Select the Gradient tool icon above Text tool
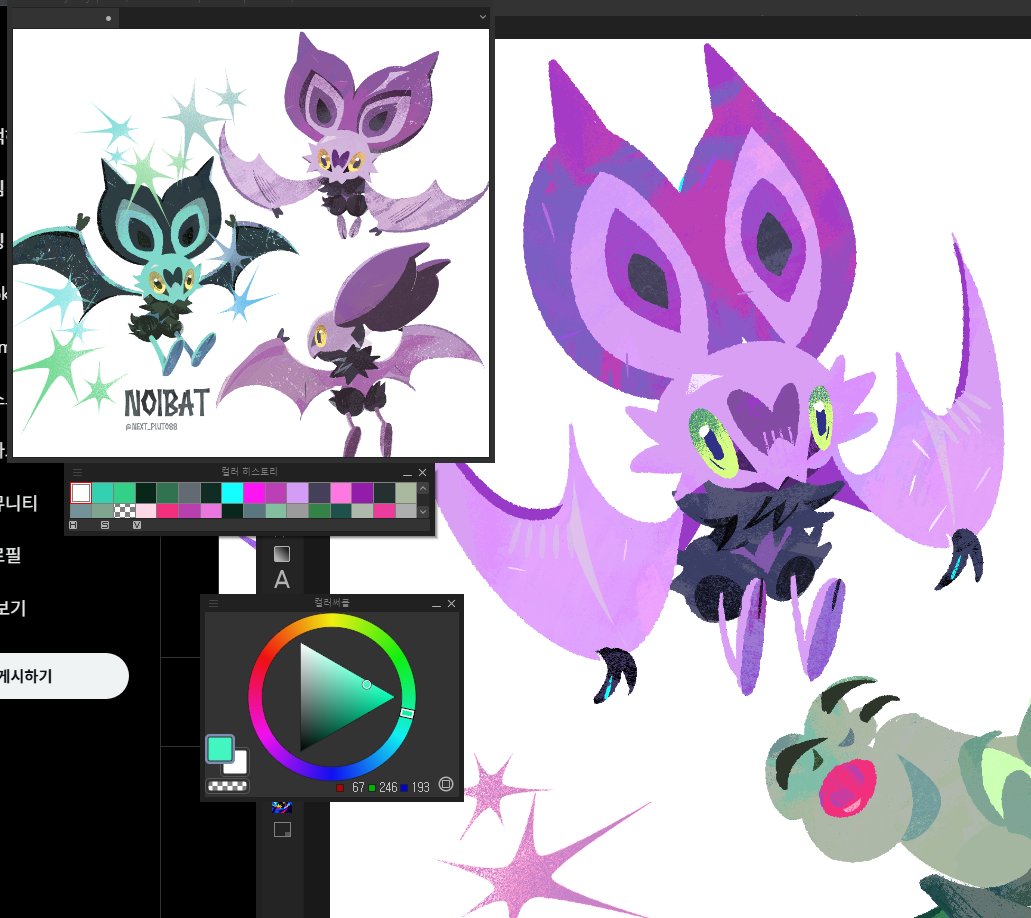 point(281,554)
